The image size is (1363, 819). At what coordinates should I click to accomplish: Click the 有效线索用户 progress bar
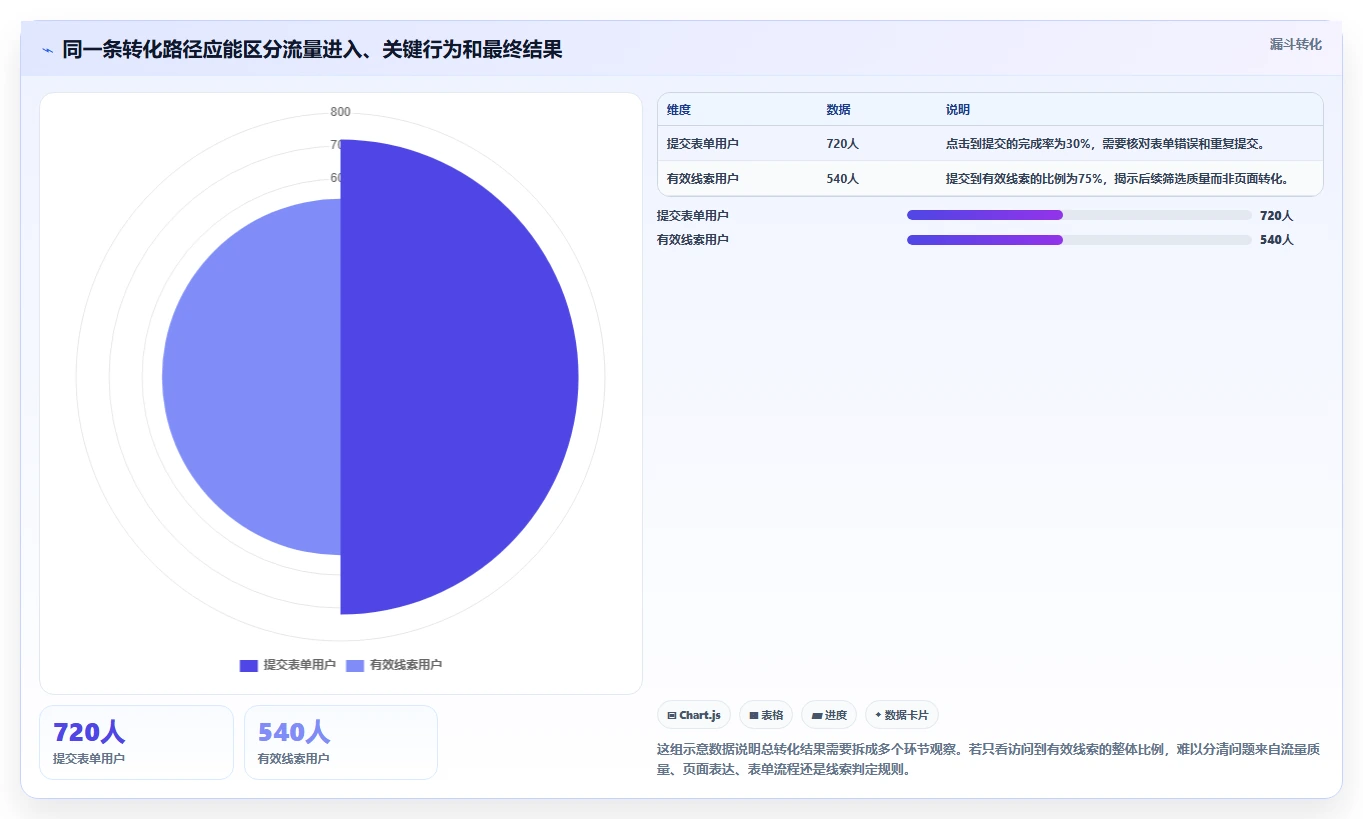1079,240
